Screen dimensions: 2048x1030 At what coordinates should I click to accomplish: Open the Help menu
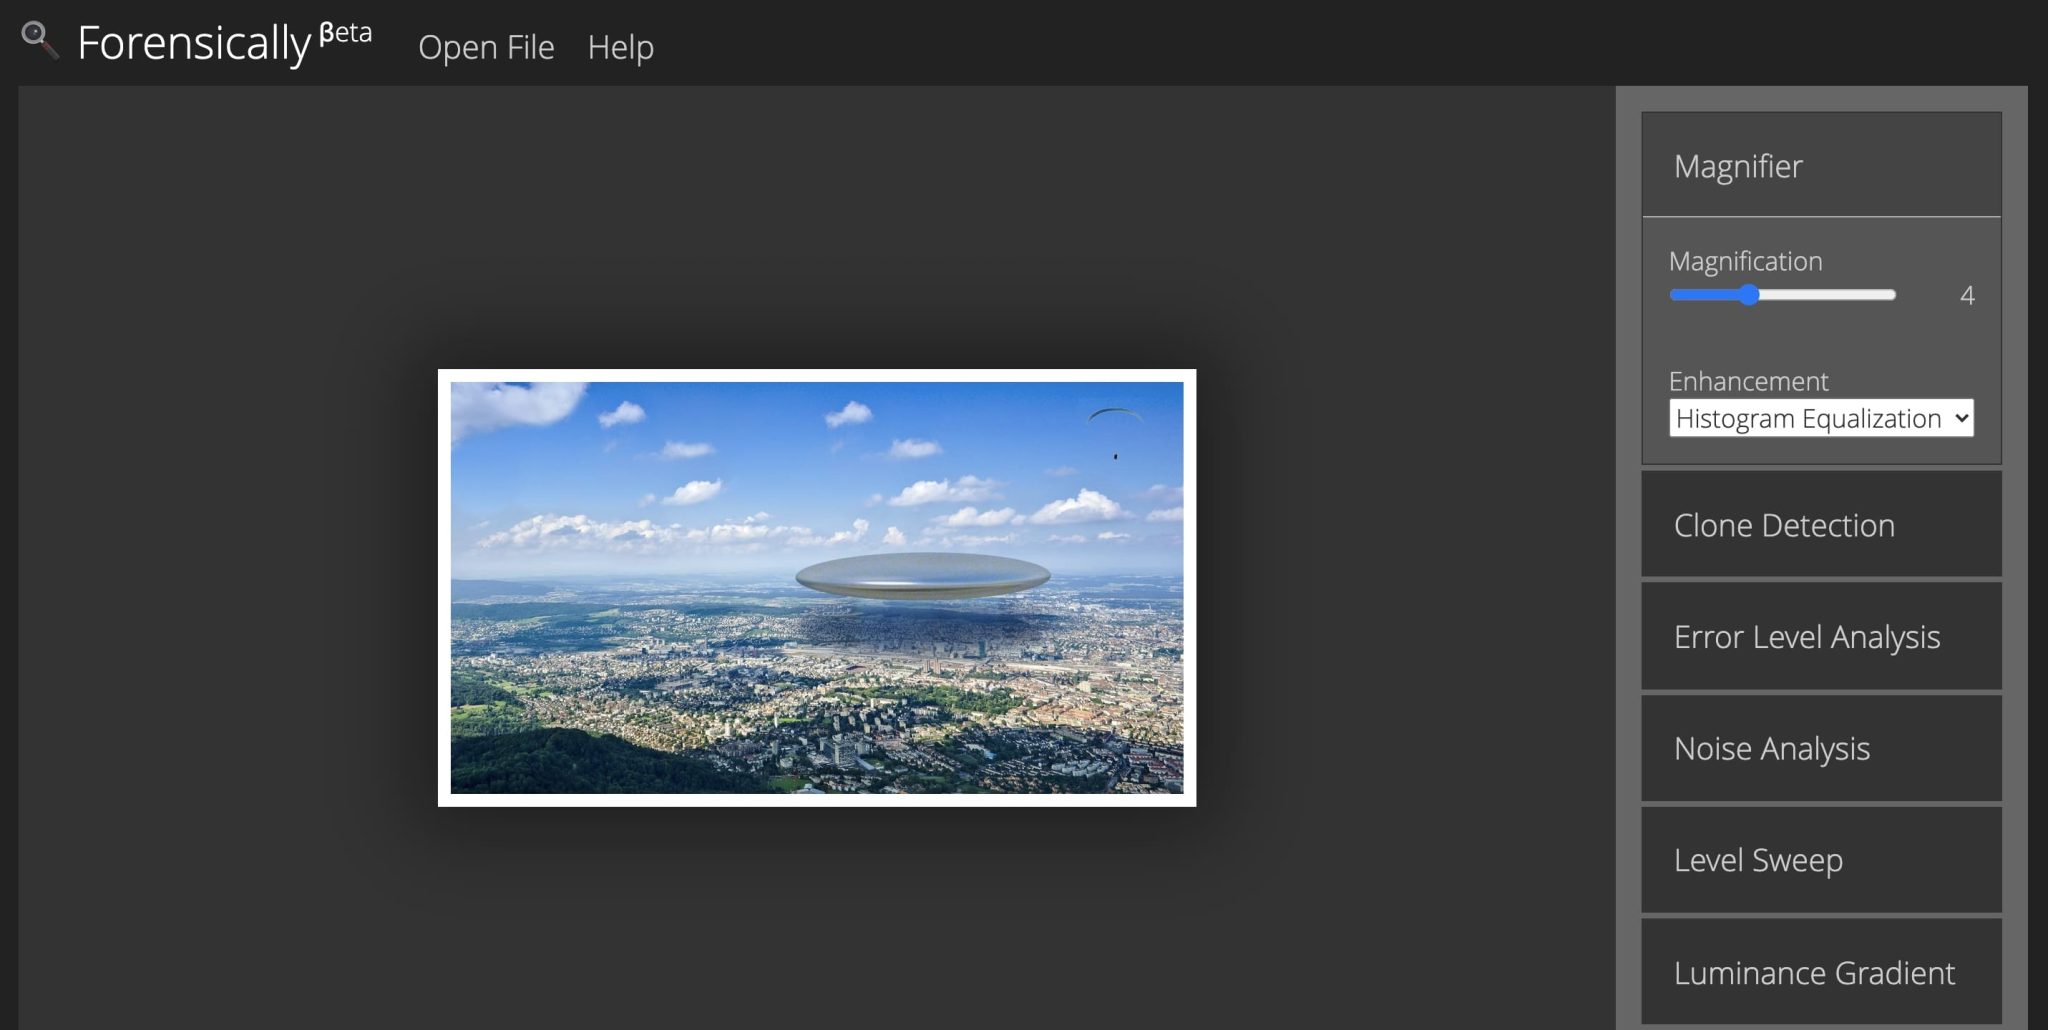[620, 47]
